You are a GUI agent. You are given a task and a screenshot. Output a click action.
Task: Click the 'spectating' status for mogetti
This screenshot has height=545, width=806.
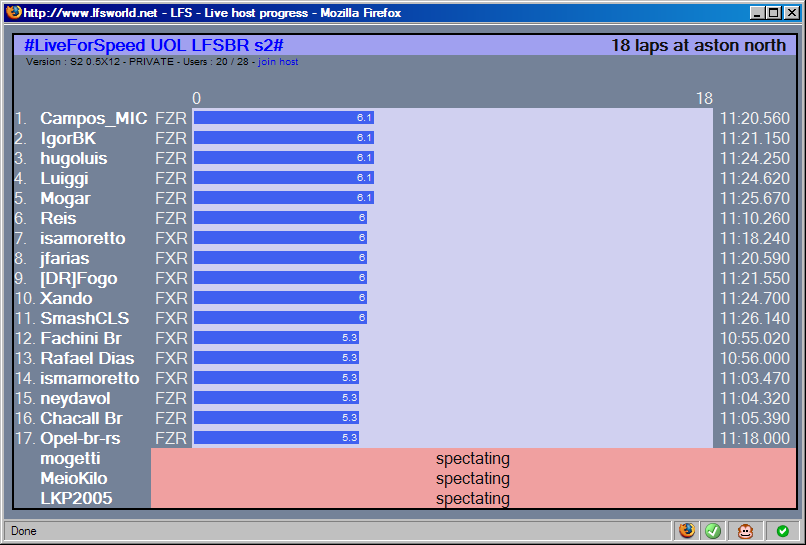[x=472, y=459]
